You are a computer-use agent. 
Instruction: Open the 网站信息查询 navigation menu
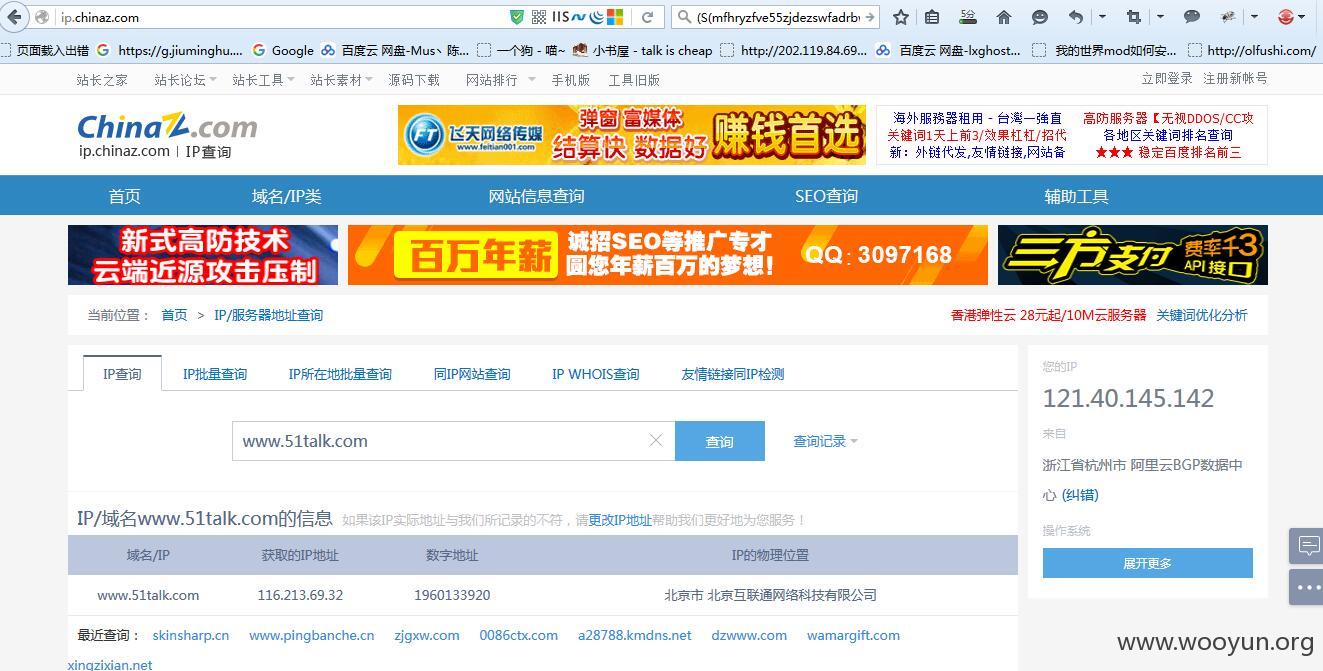click(x=536, y=196)
